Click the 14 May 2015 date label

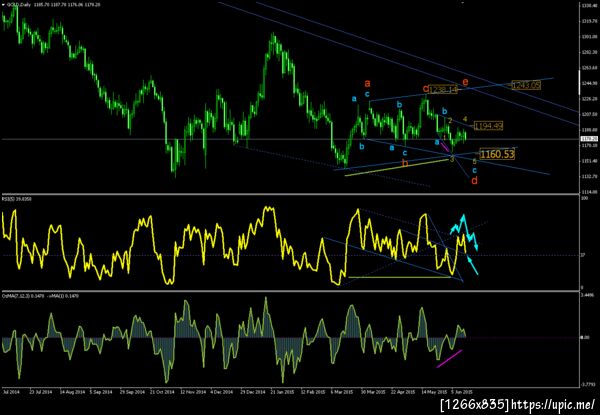(434, 392)
